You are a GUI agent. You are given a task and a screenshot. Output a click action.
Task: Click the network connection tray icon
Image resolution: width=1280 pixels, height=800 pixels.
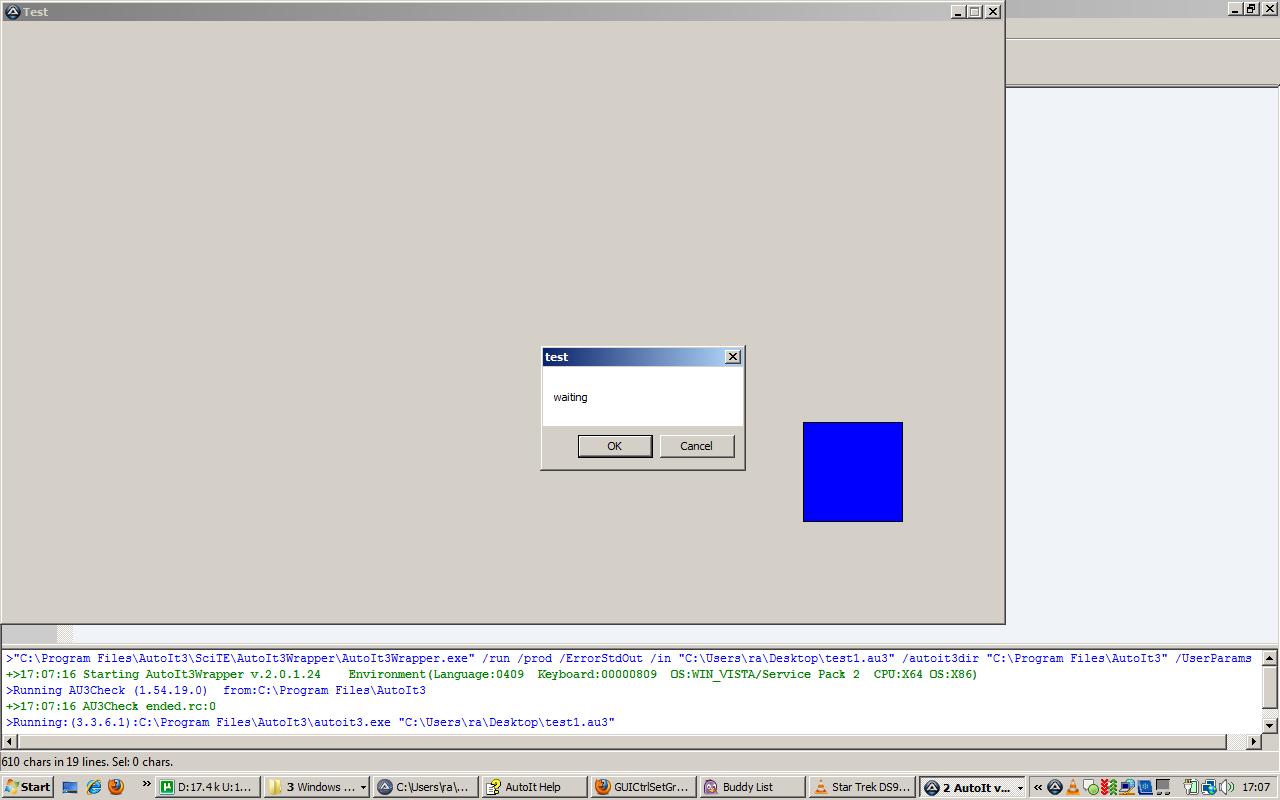[1209, 787]
